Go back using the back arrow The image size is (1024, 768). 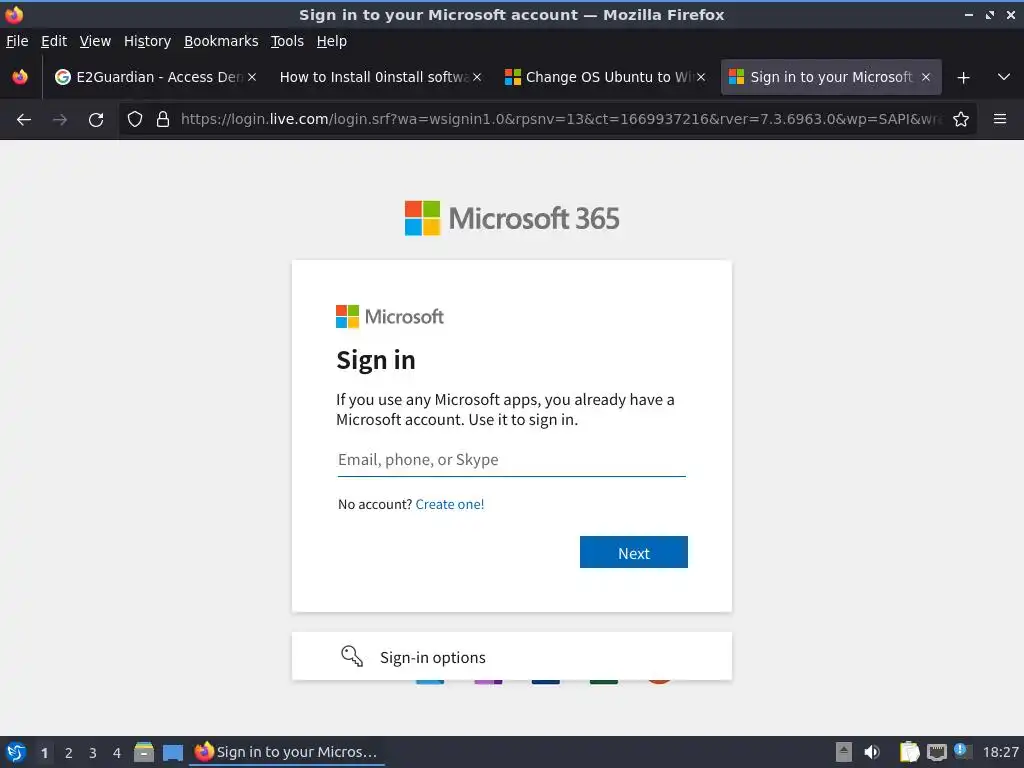24,120
